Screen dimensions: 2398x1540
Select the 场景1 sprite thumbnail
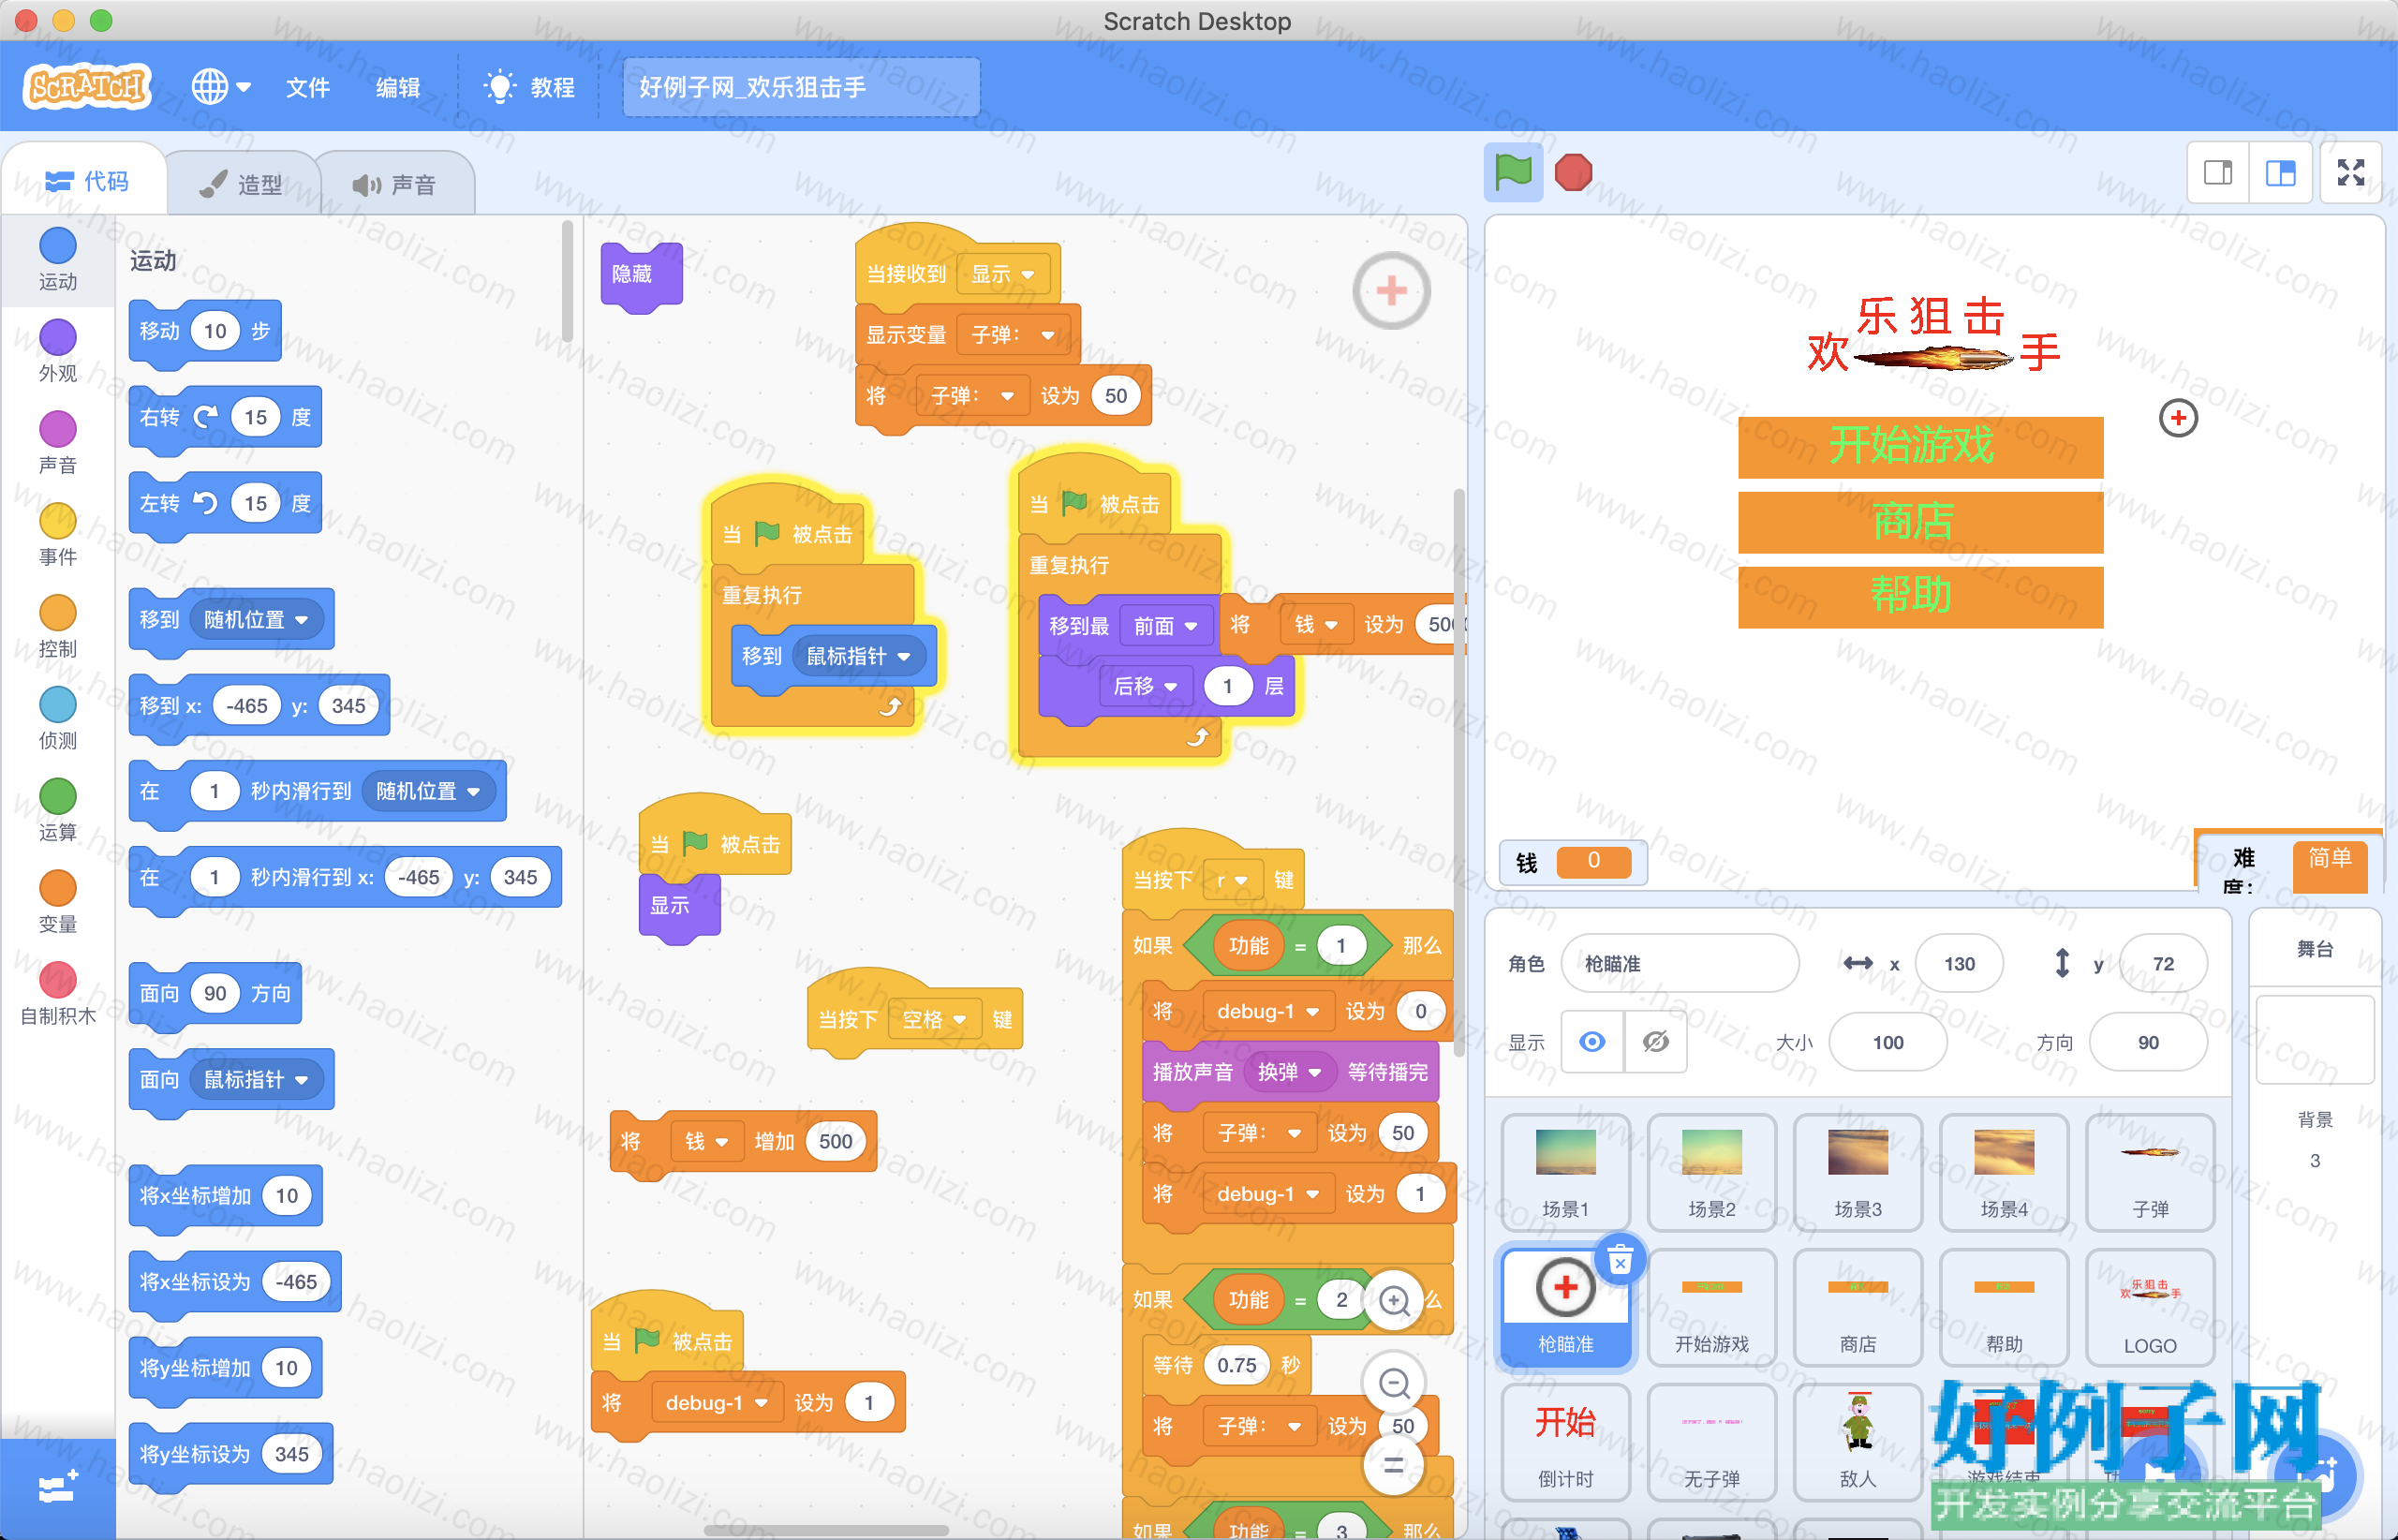1566,1173
